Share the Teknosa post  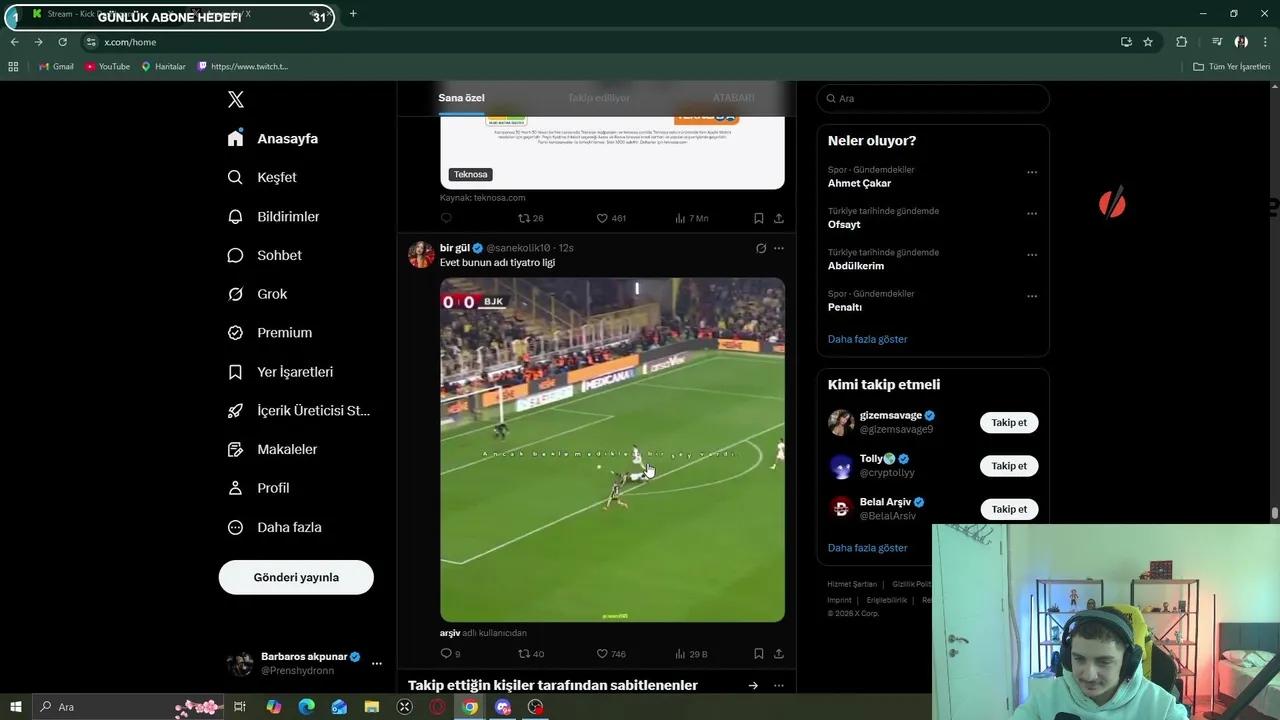click(778, 218)
